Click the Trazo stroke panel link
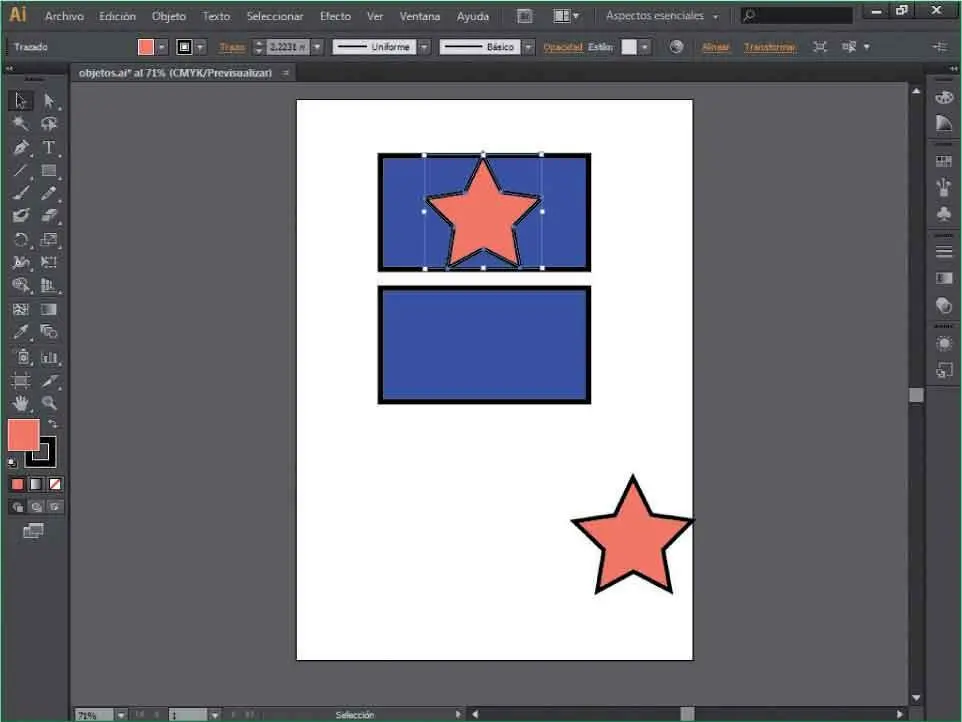The width and height of the screenshot is (962, 722). coord(233,47)
